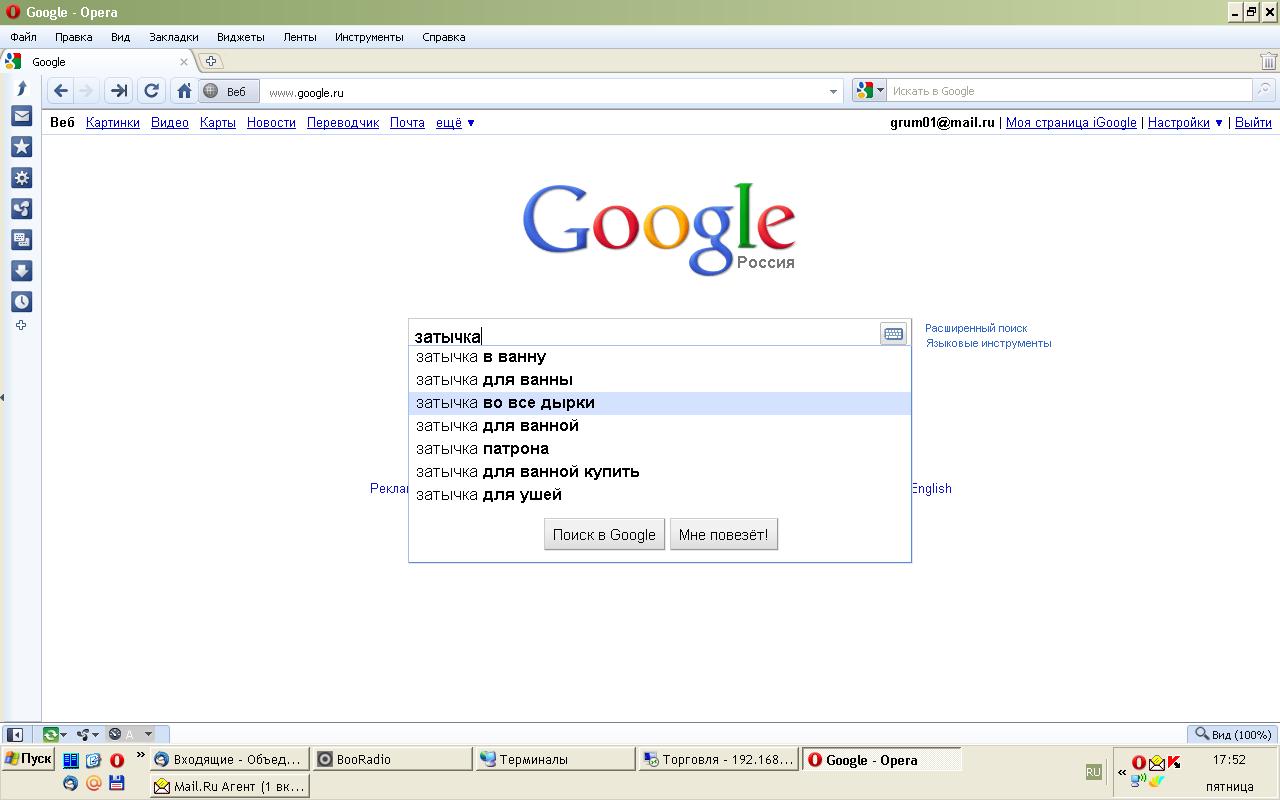
Task: Open the Вид menu
Action: pos(120,37)
